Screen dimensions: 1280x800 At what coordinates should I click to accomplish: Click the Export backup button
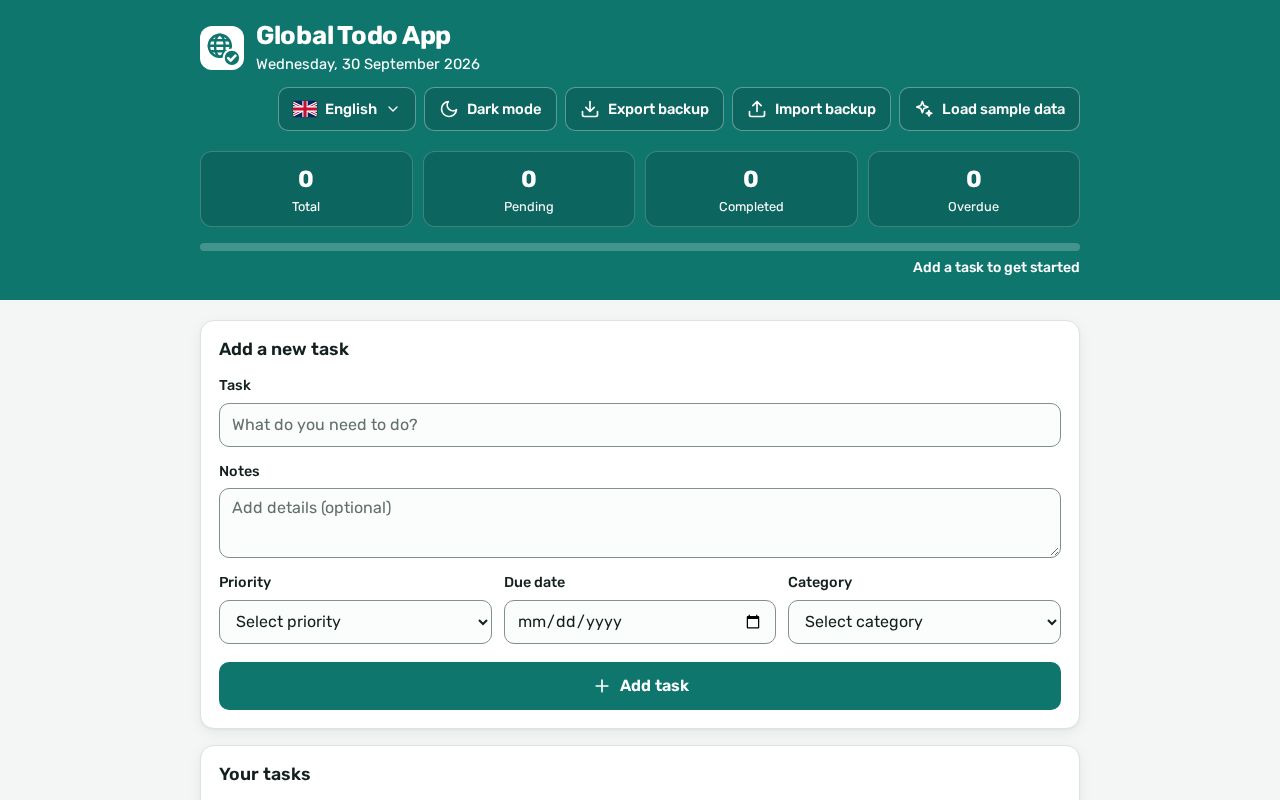[x=644, y=109]
